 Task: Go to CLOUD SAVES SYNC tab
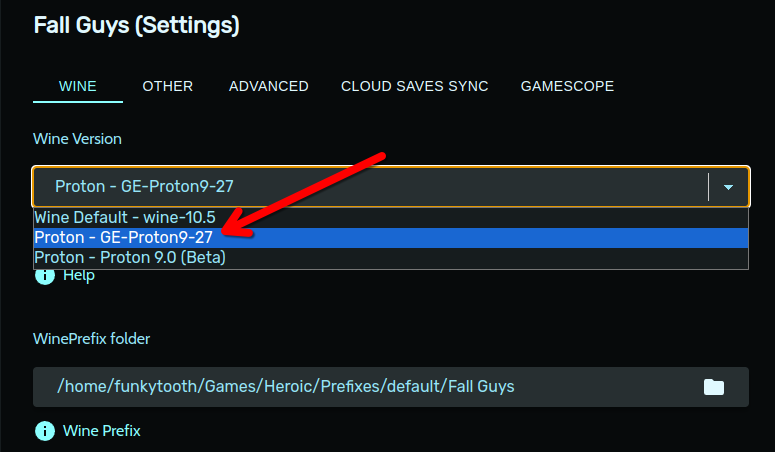(414, 86)
